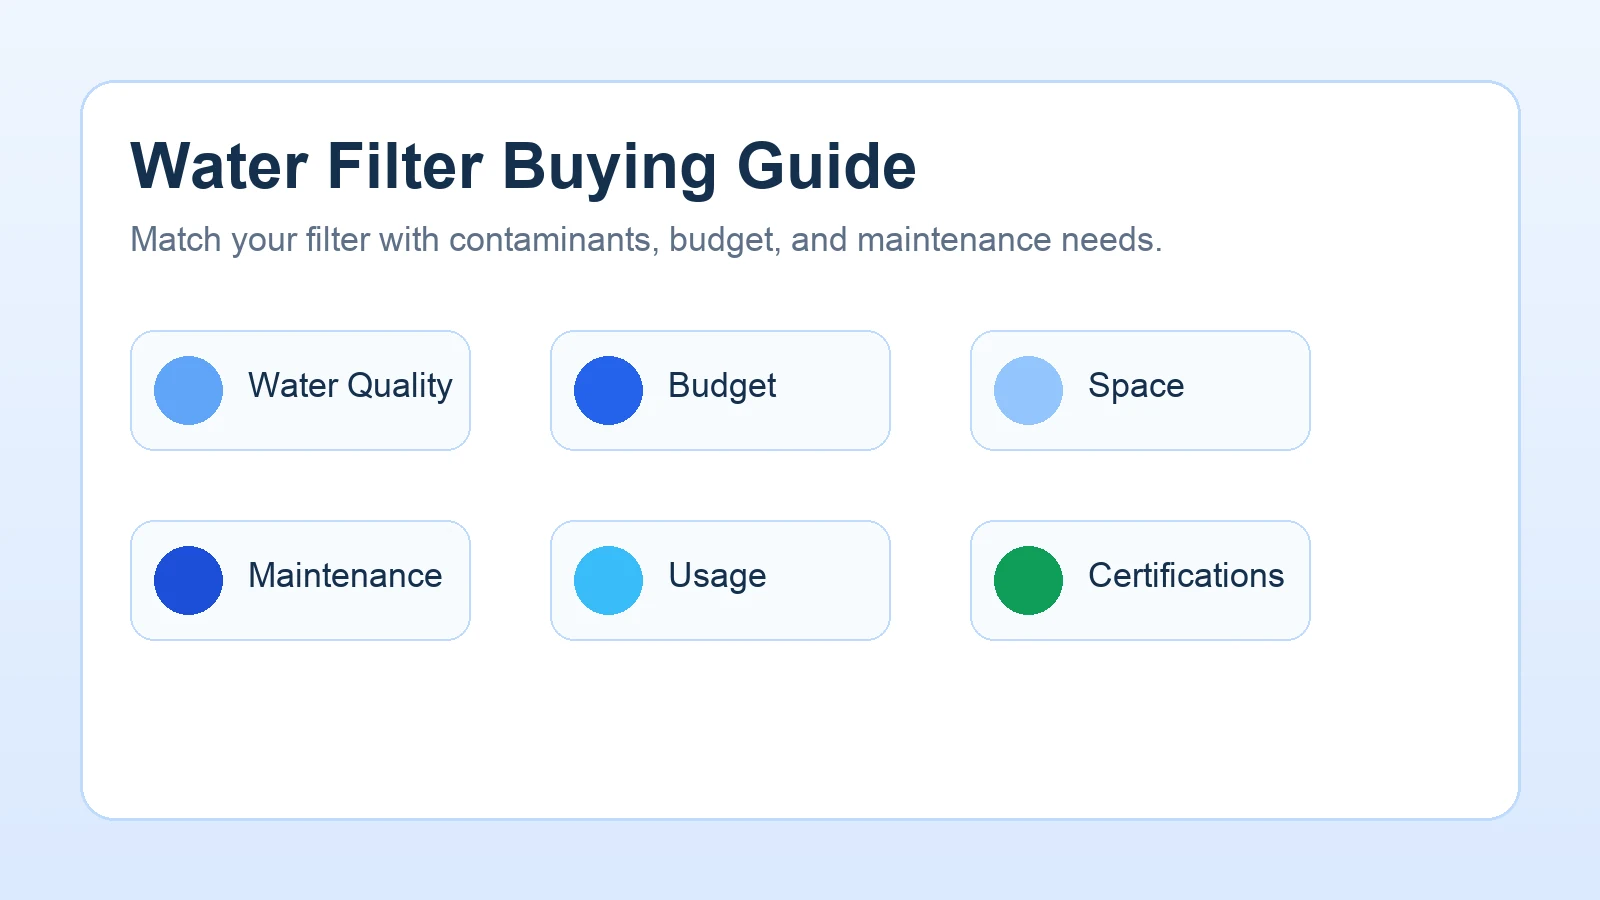Click the Maintenance circle icon
Image resolution: width=1600 pixels, height=900 pixels.
coord(188,580)
